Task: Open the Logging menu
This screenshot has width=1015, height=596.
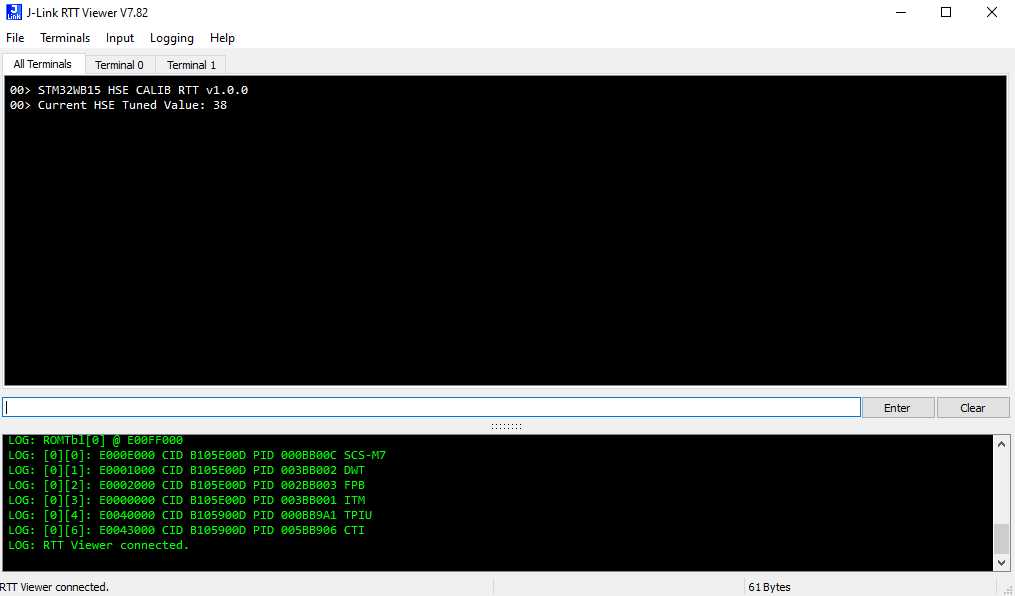Action: pos(172,38)
